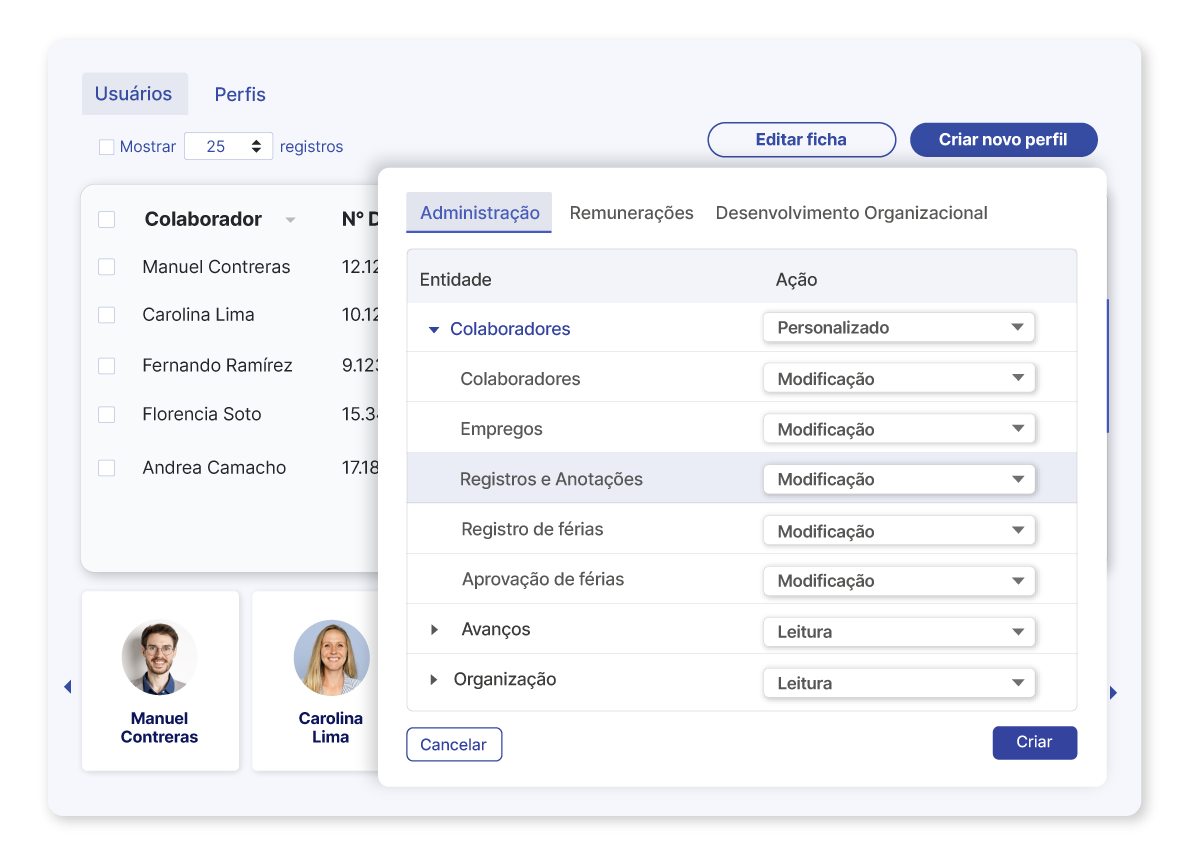Check the Mostrar checkbox
The image size is (1184, 859).
[106, 146]
